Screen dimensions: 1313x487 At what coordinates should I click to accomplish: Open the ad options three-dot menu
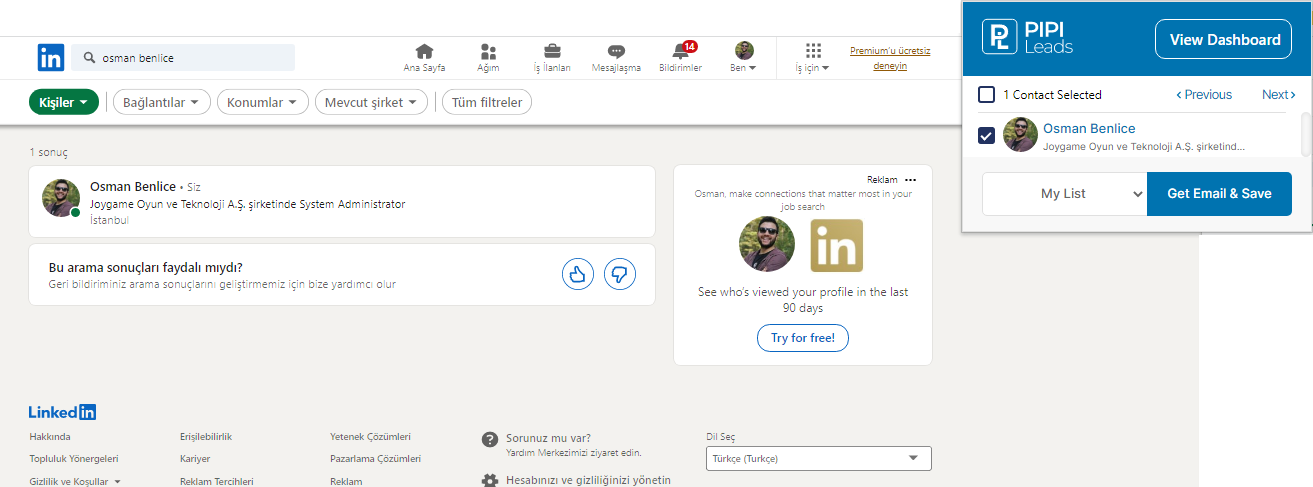point(910,180)
